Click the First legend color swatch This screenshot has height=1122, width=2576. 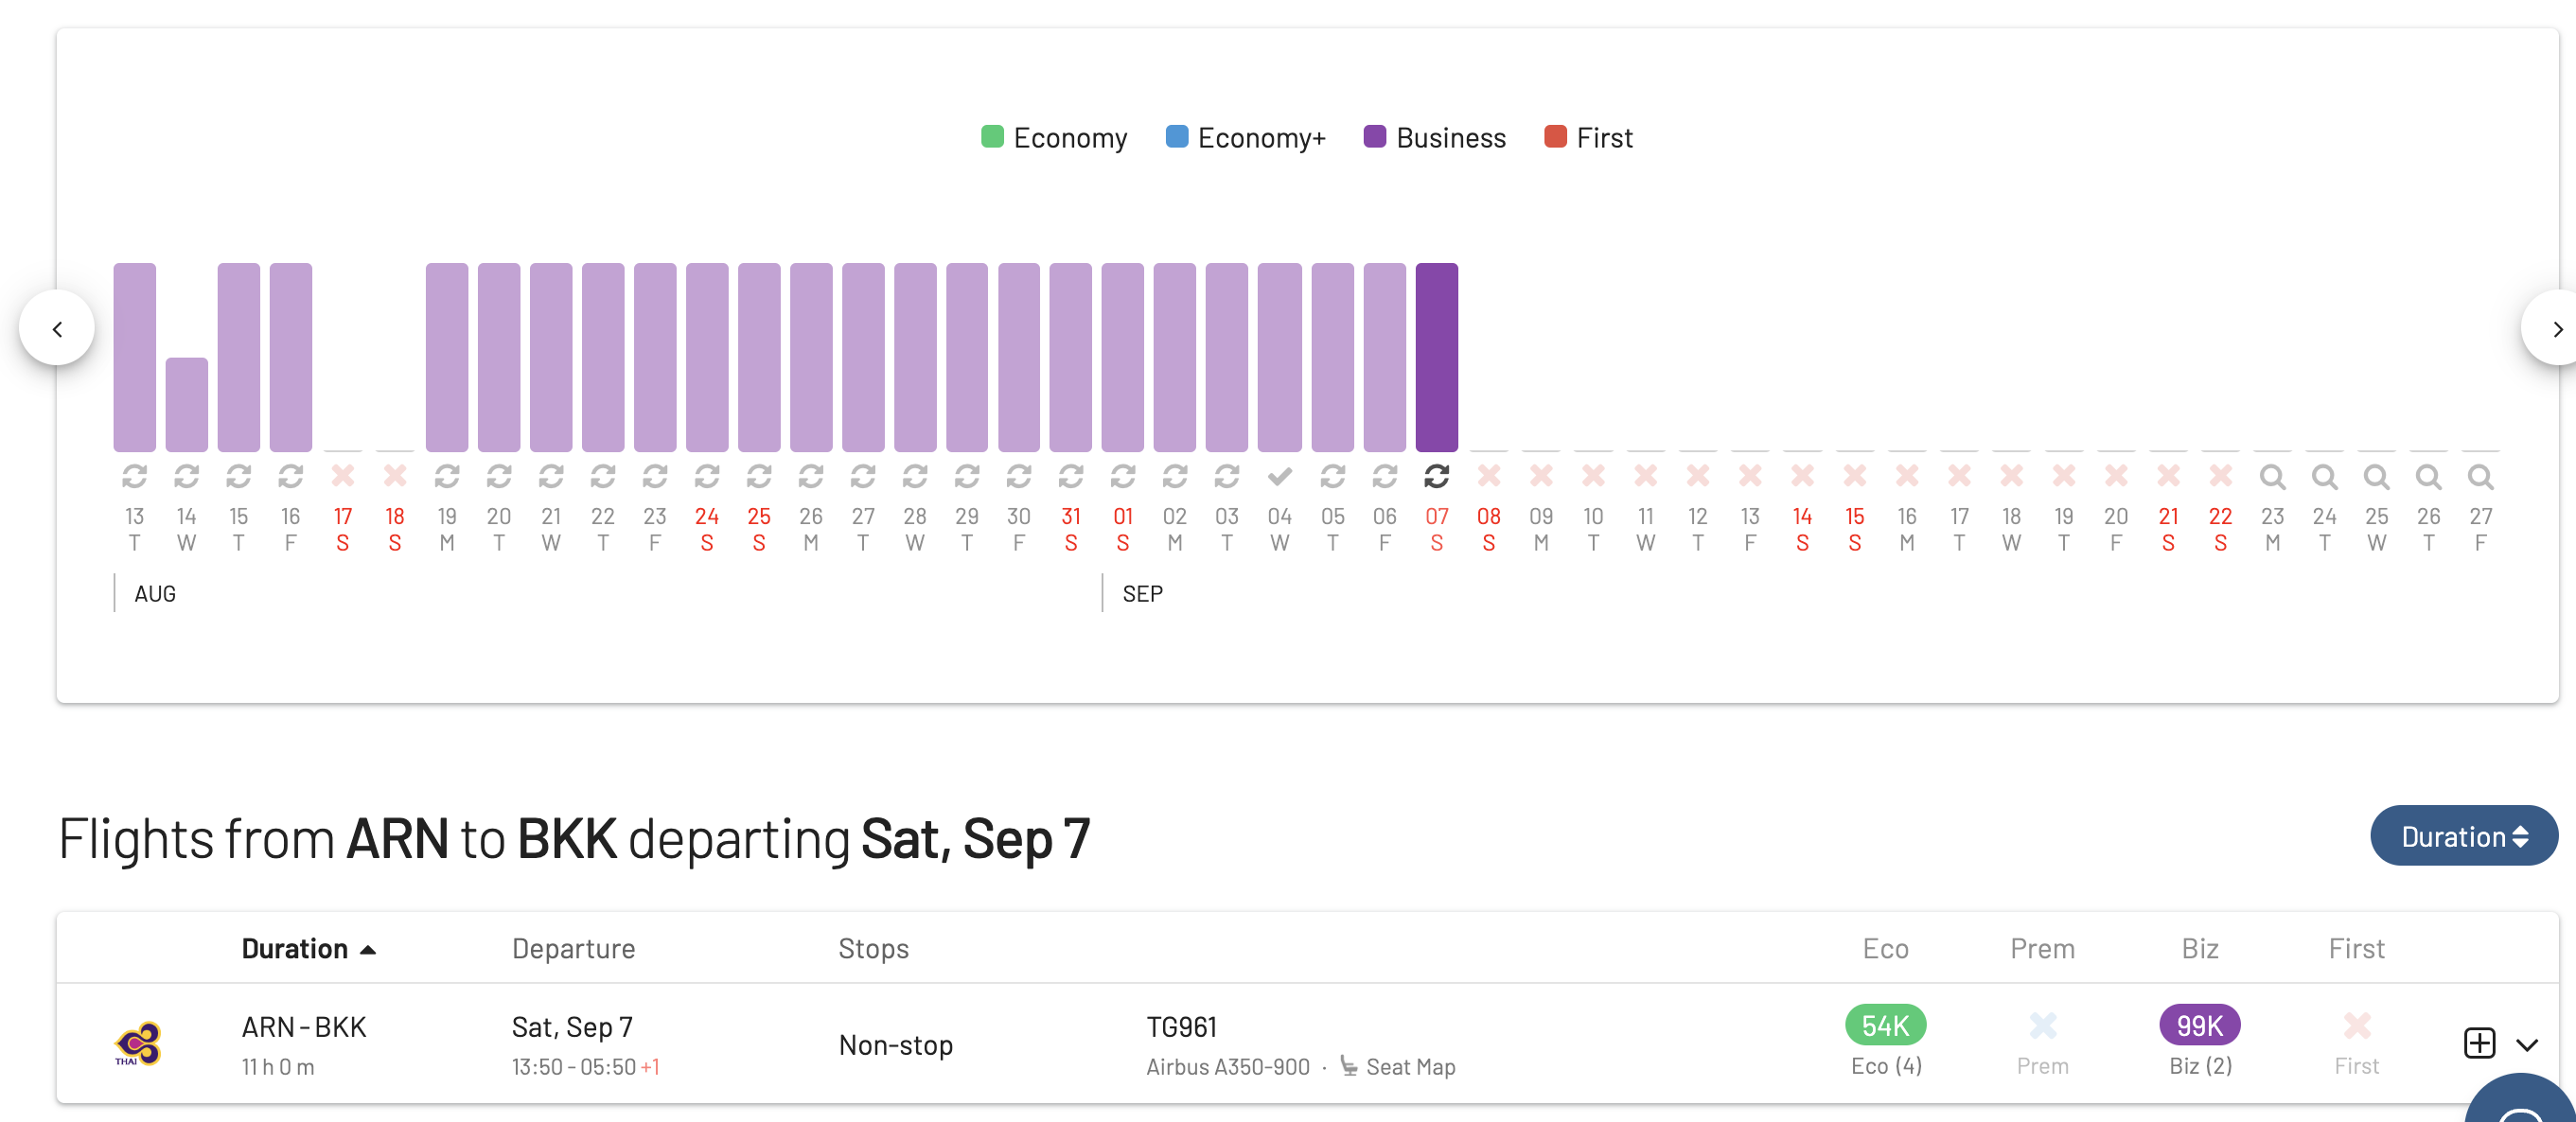(1555, 137)
